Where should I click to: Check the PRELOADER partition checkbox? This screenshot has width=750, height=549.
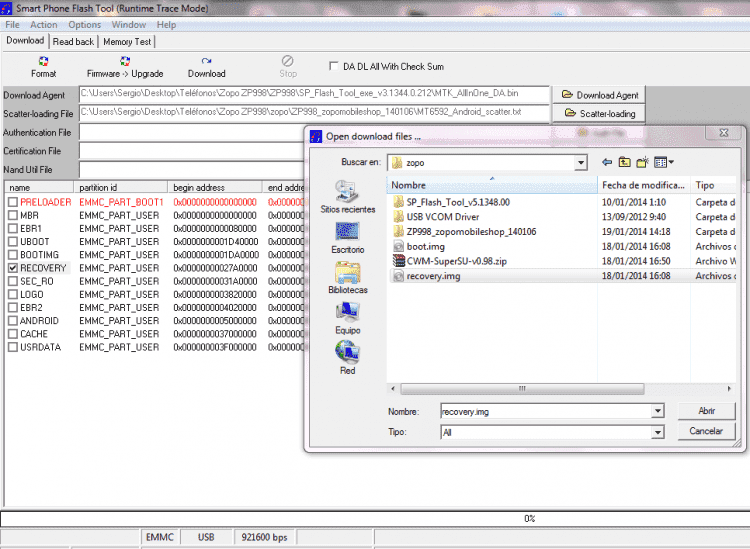click(13, 202)
